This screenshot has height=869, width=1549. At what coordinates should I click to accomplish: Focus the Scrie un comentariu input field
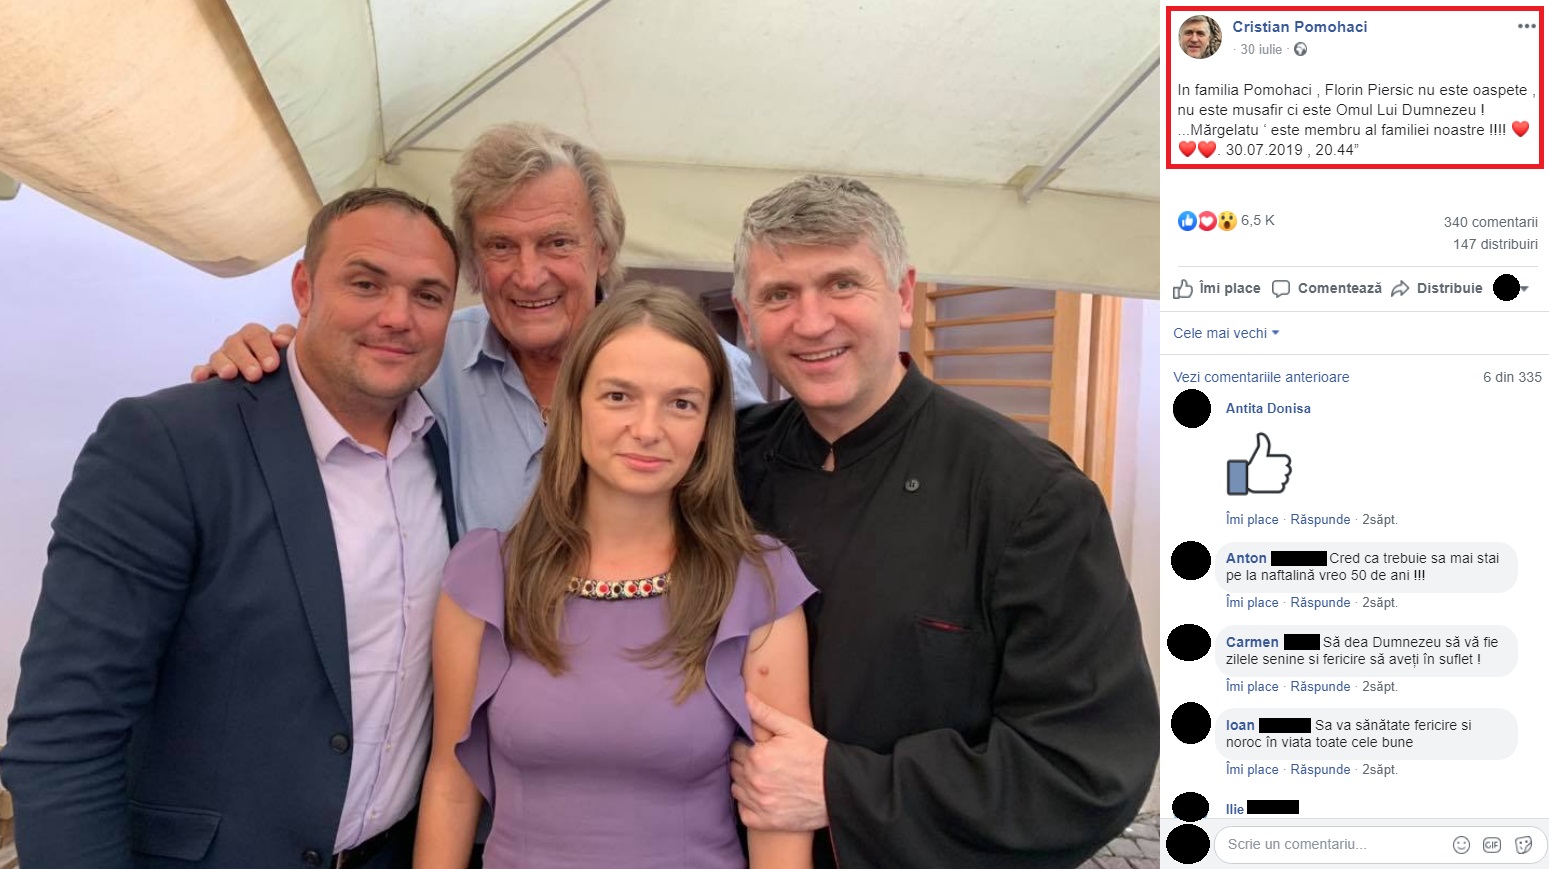point(1330,845)
